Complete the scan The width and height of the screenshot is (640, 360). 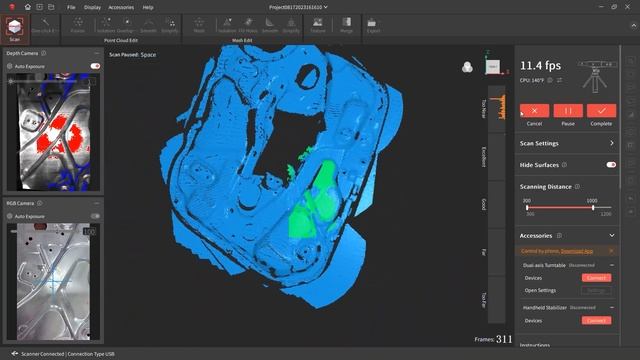pos(601,111)
